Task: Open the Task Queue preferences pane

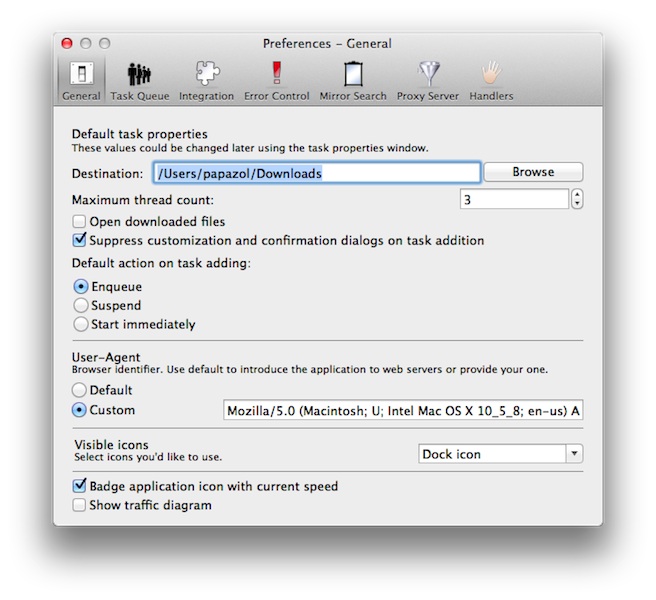Action: click(x=139, y=80)
